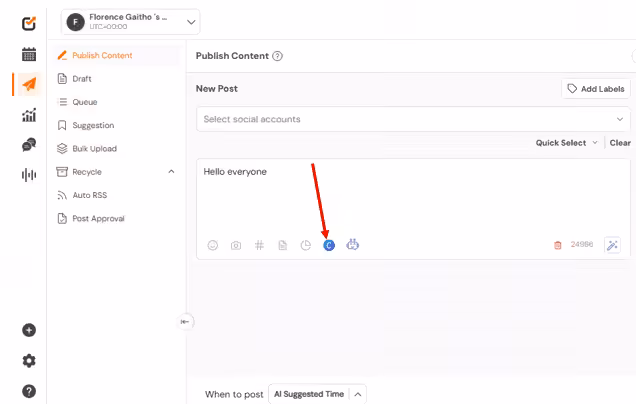Screen dimensions: 636x404
Task: Click the Add Labels button
Action: pos(596,89)
